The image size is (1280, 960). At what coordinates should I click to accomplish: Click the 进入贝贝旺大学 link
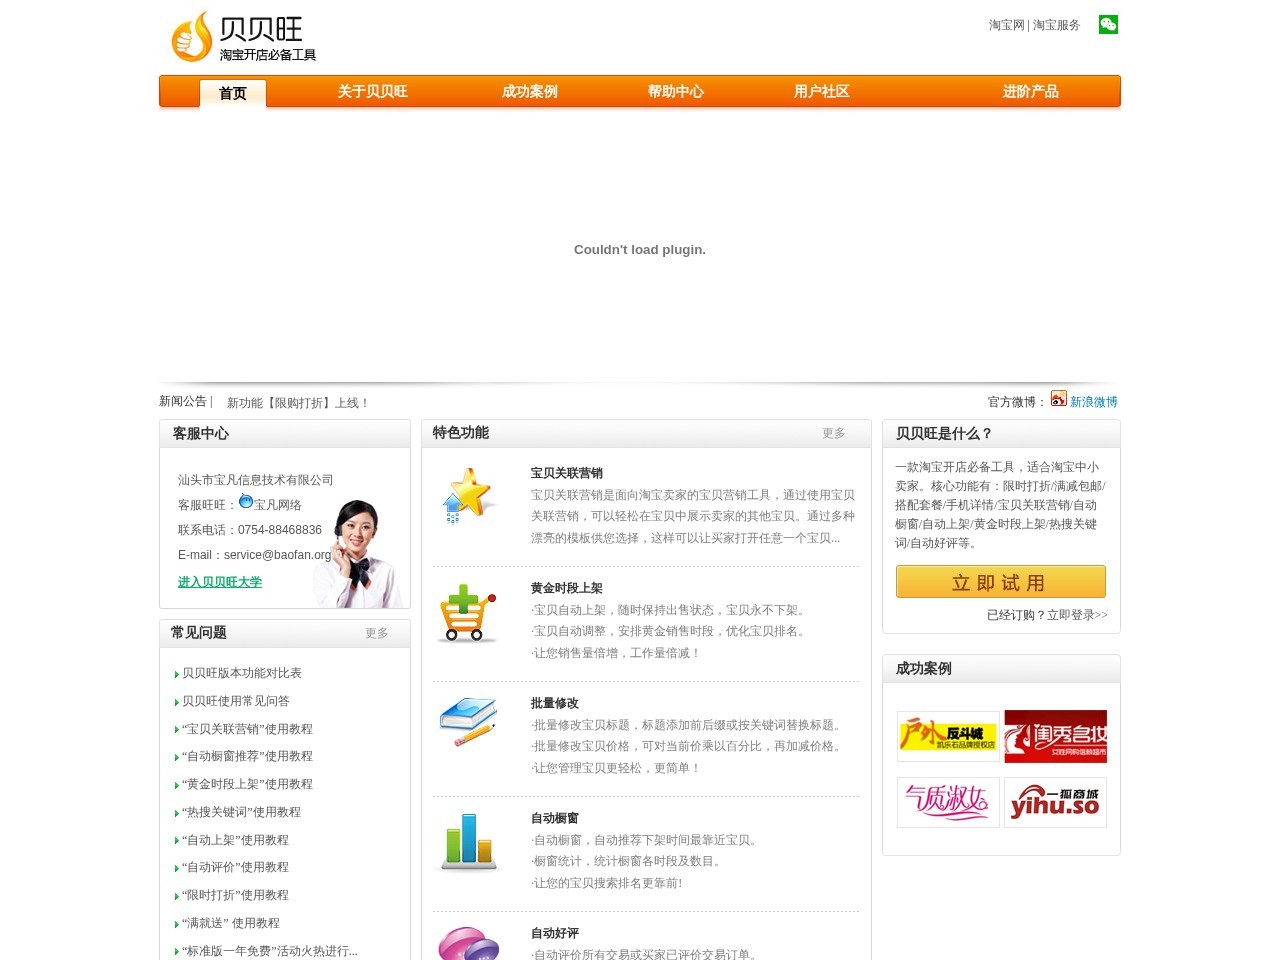pyautogui.click(x=220, y=582)
